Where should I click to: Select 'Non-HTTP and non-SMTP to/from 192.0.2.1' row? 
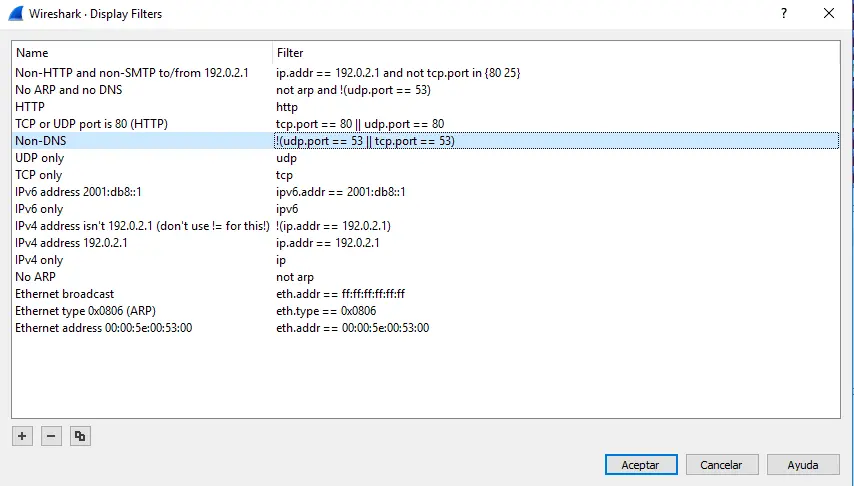point(425,72)
